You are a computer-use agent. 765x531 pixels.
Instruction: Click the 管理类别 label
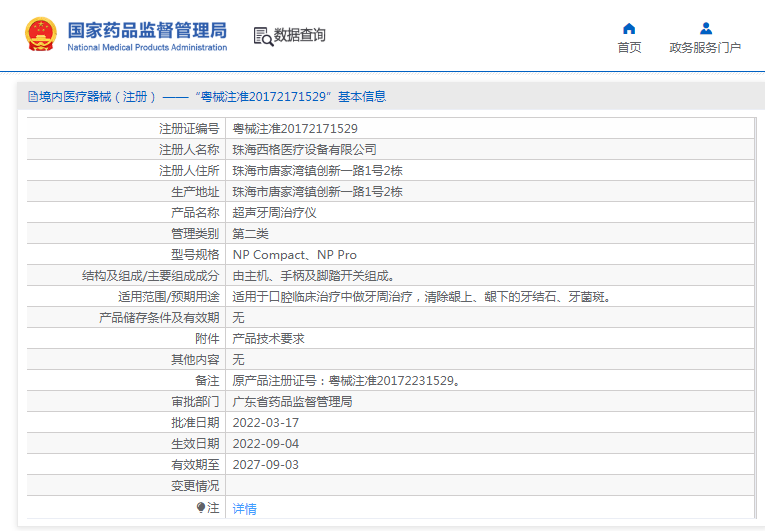(x=195, y=233)
